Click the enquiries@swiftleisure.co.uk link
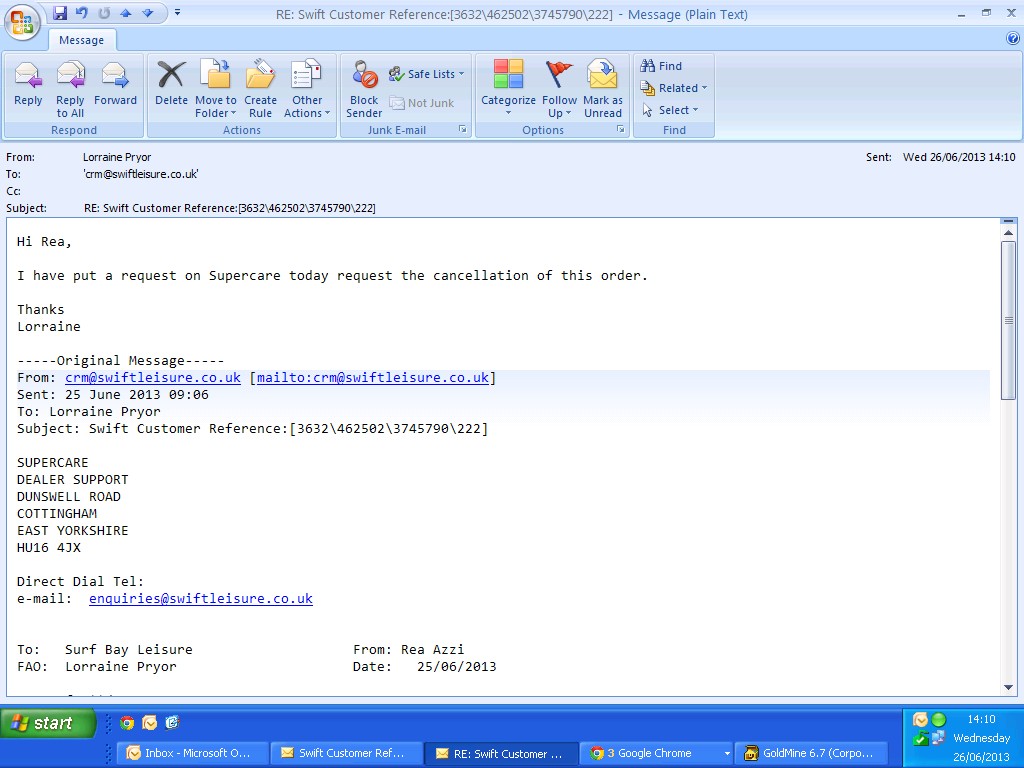Screen dimensions: 1024x768 coord(201,598)
